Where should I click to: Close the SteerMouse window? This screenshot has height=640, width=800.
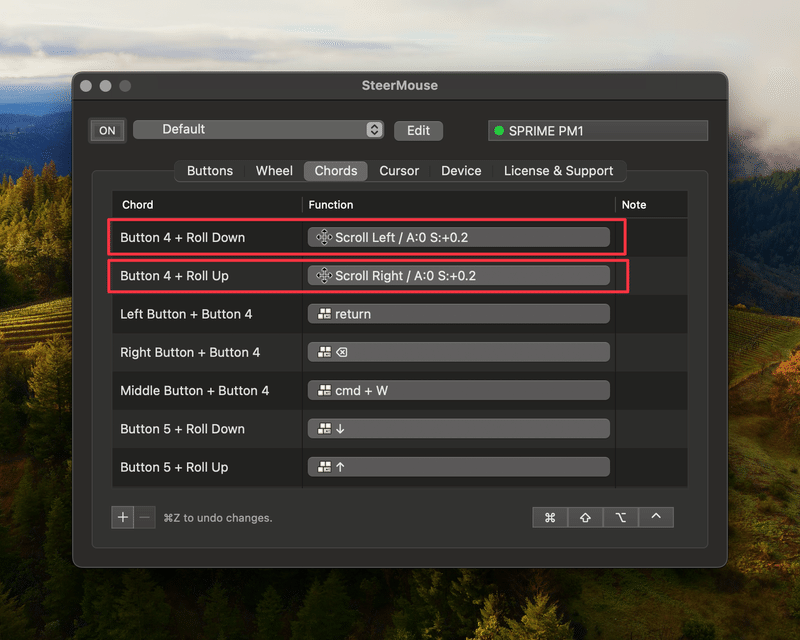(x=86, y=86)
